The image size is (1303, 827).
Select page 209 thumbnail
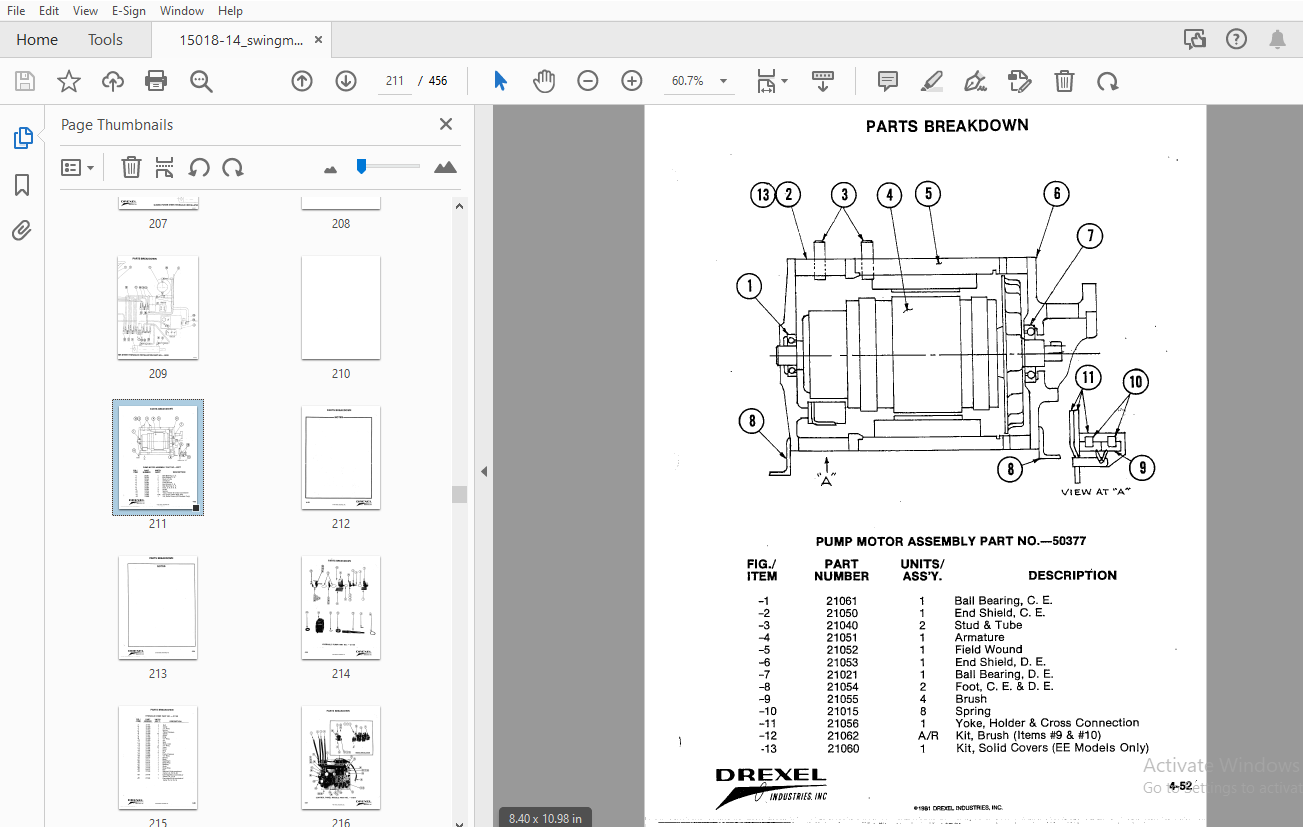pyautogui.click(x=158, y=308)
